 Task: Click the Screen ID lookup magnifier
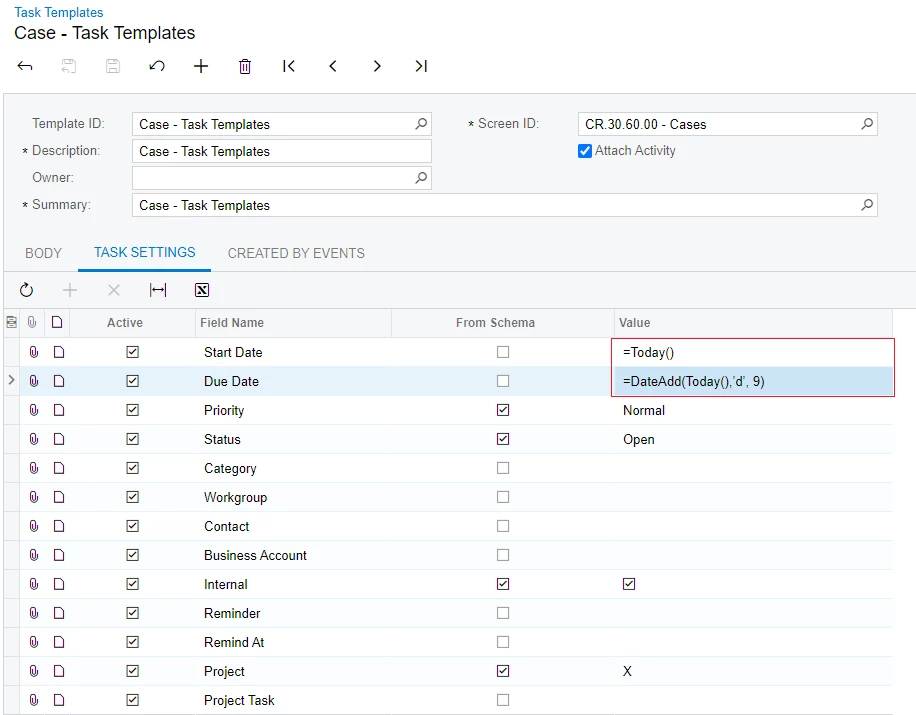pos(868,124)
